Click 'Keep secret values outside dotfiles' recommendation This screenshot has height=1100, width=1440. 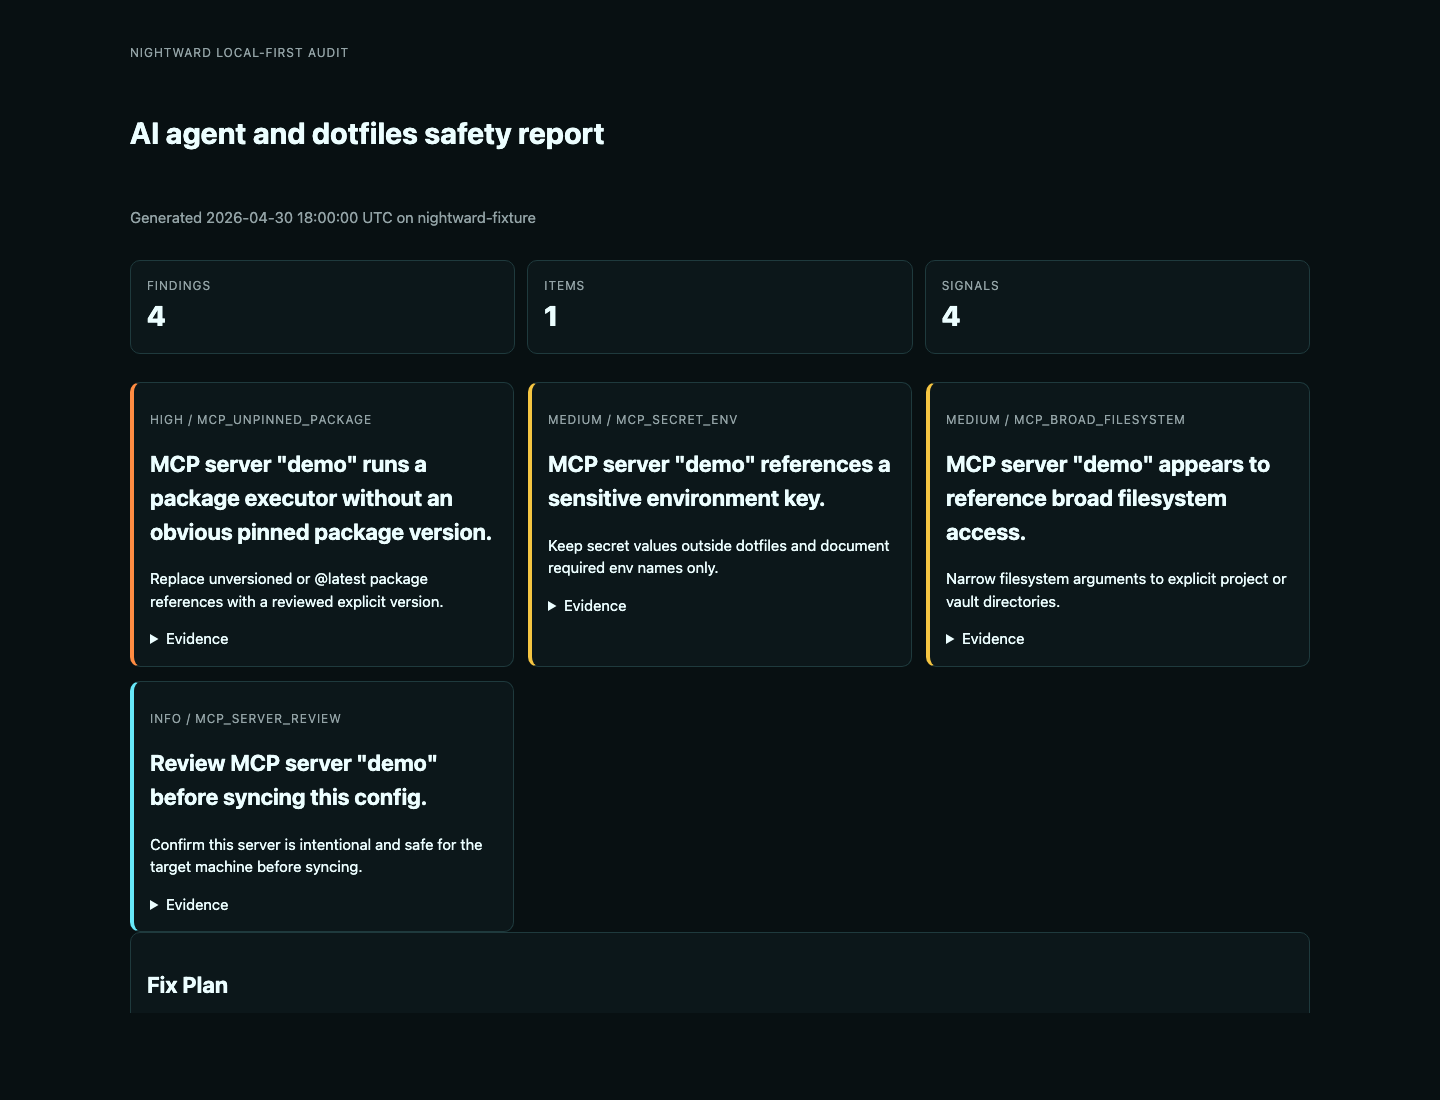coord(718,557)
